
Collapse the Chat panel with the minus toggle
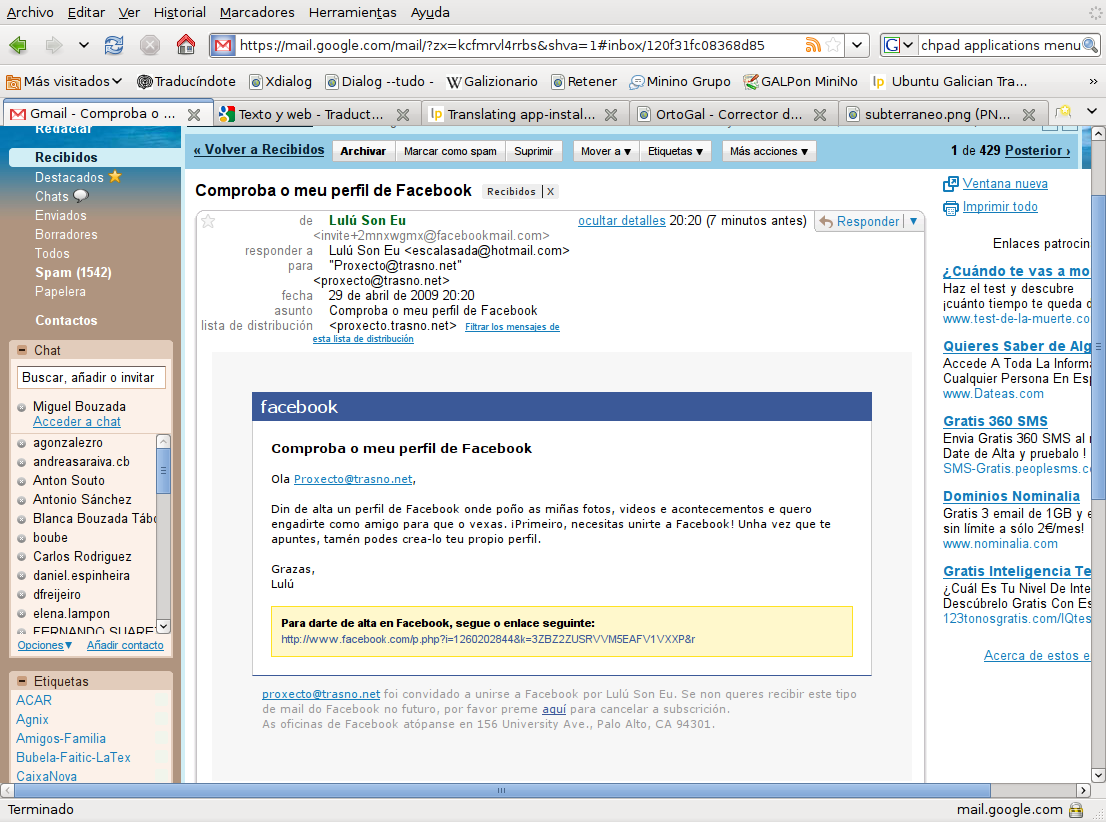coord(22,350)
